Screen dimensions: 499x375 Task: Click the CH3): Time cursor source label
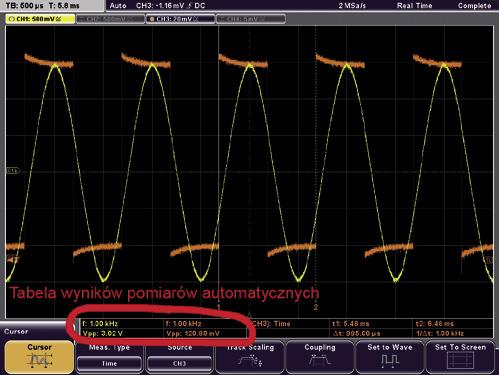click(x=271, y=323)
